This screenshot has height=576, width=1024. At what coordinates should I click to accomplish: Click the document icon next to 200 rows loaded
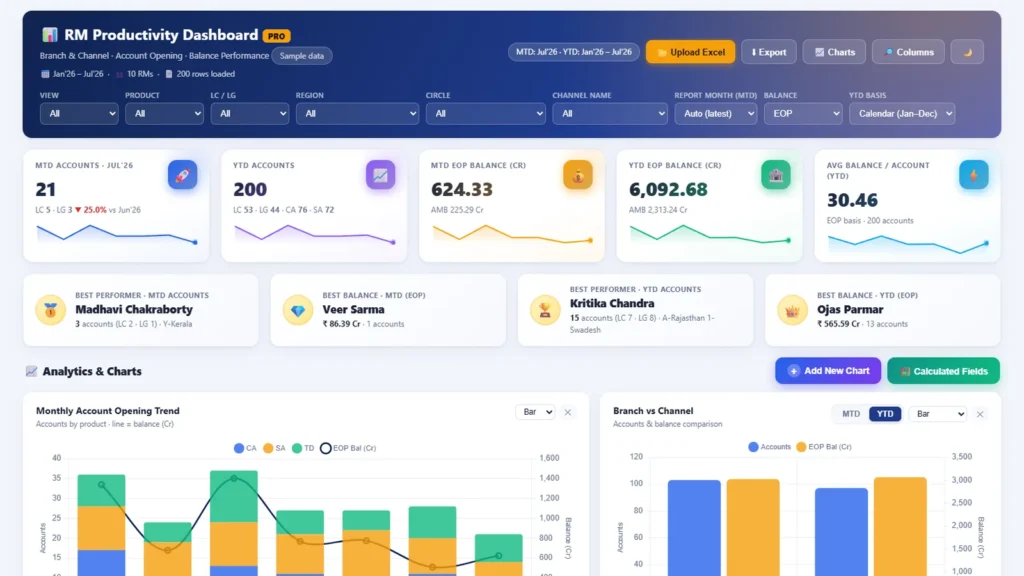point(169,74)
